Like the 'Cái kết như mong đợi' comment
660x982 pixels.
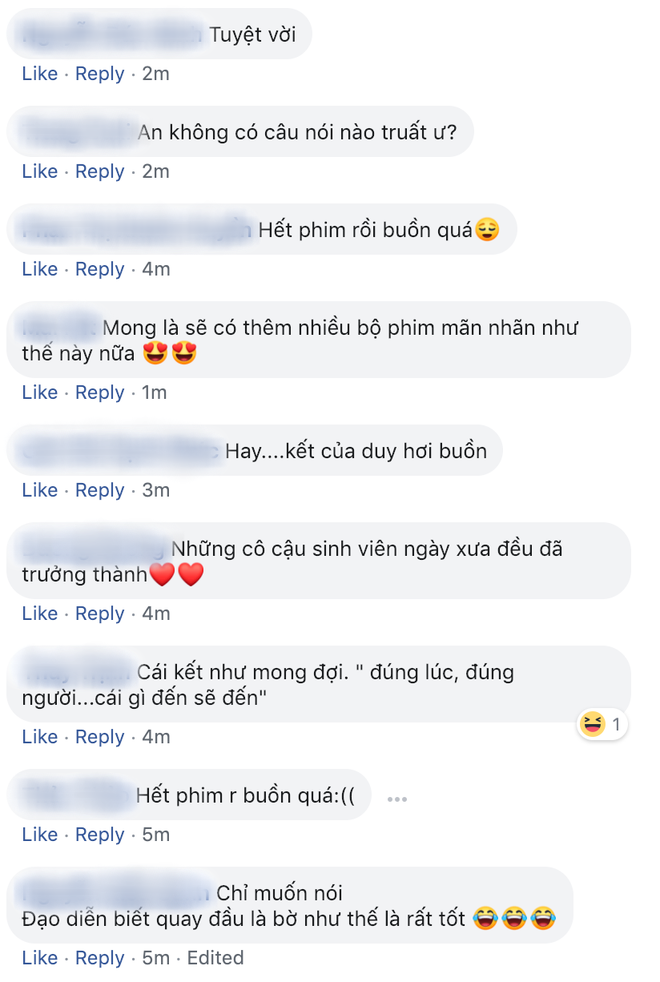point(40,737)
